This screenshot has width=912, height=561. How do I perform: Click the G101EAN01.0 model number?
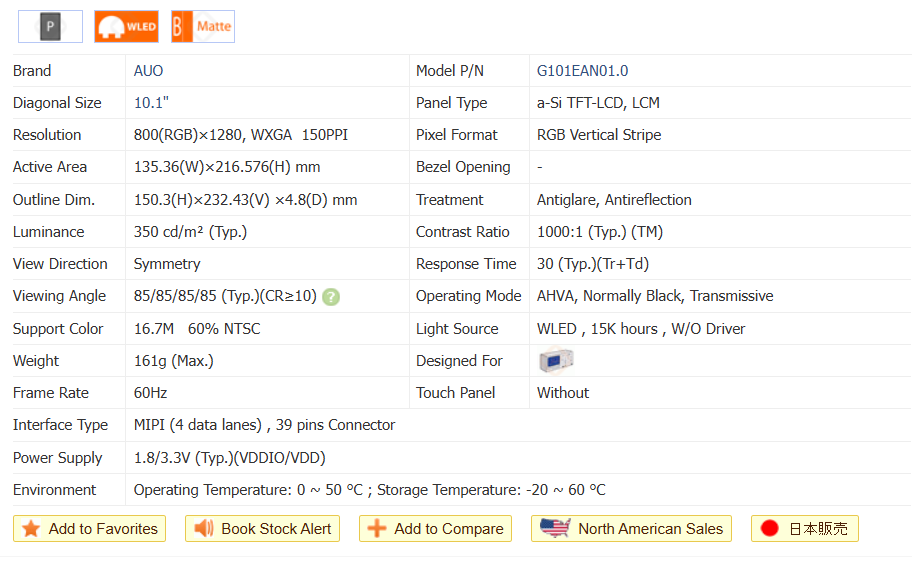pyautogui.click(x=582, y=71)
